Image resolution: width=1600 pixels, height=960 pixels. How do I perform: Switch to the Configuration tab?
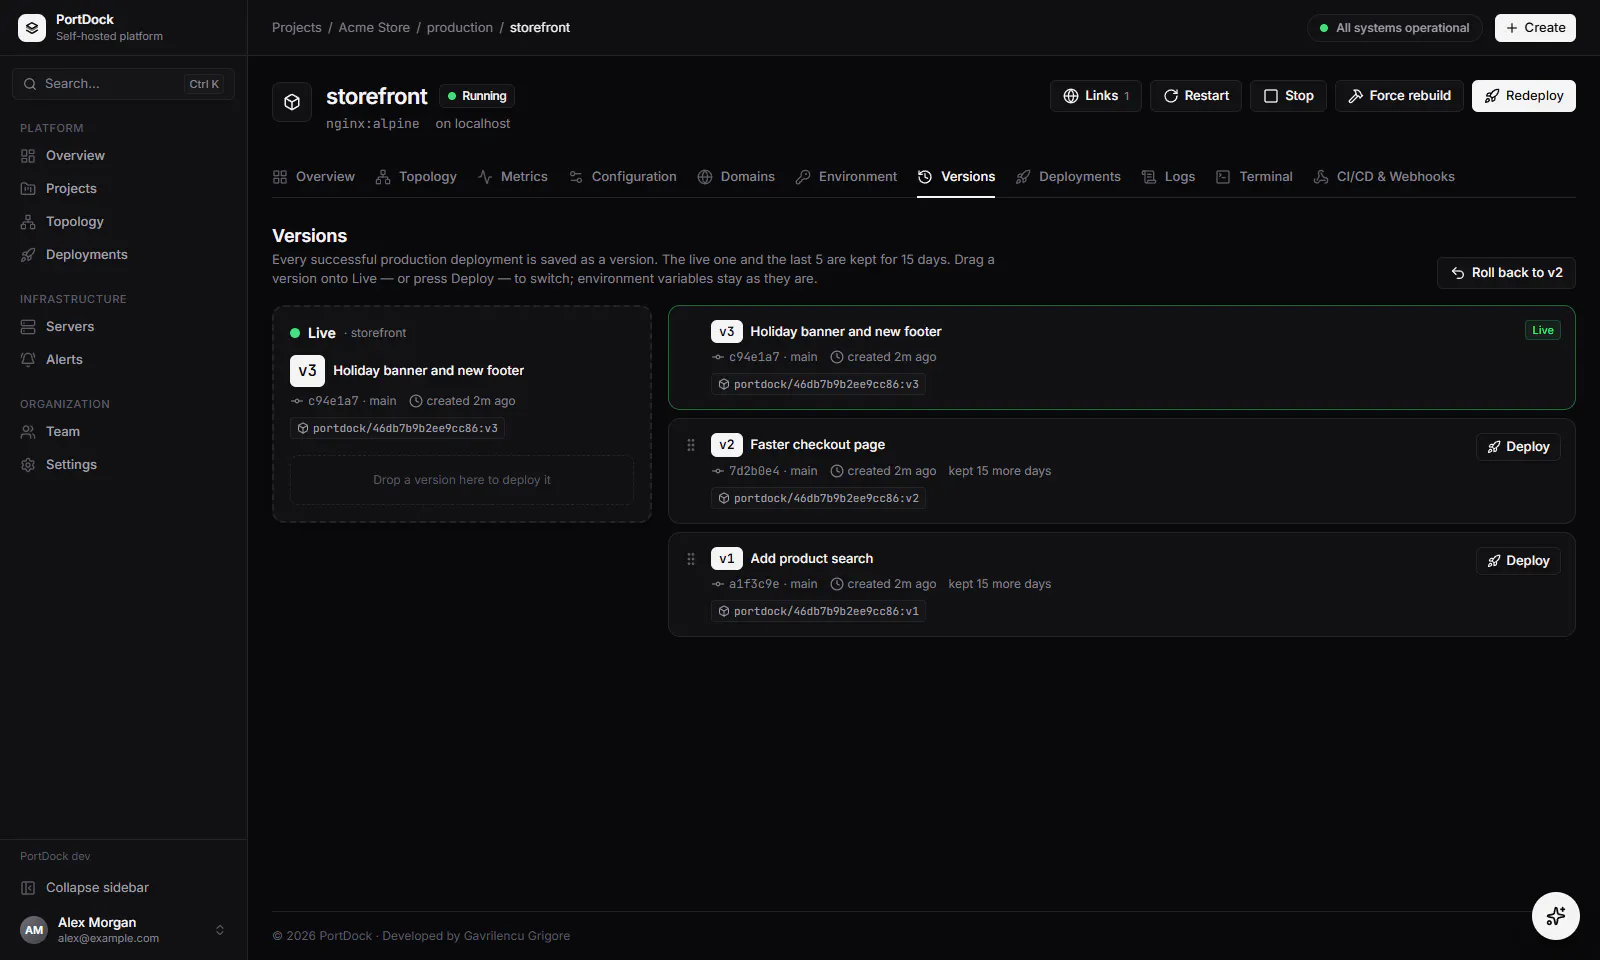pyautogui.click(x=623, y=177)
